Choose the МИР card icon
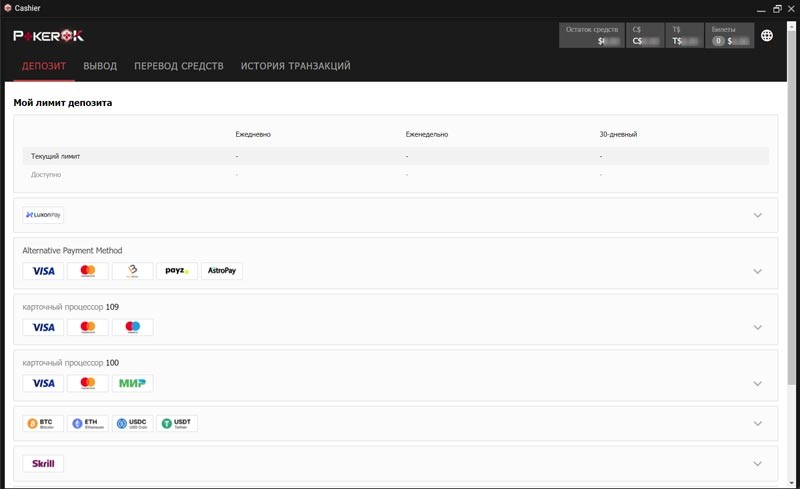This screenshot has width=800, height=489. (x=132, y=383)
